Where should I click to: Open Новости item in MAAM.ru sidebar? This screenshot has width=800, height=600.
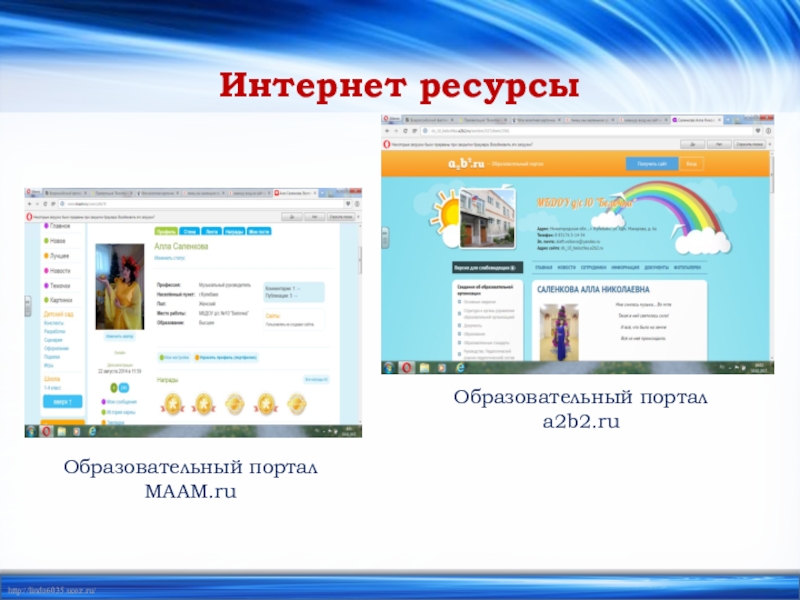pyautogui.click(x=57, y=271)
